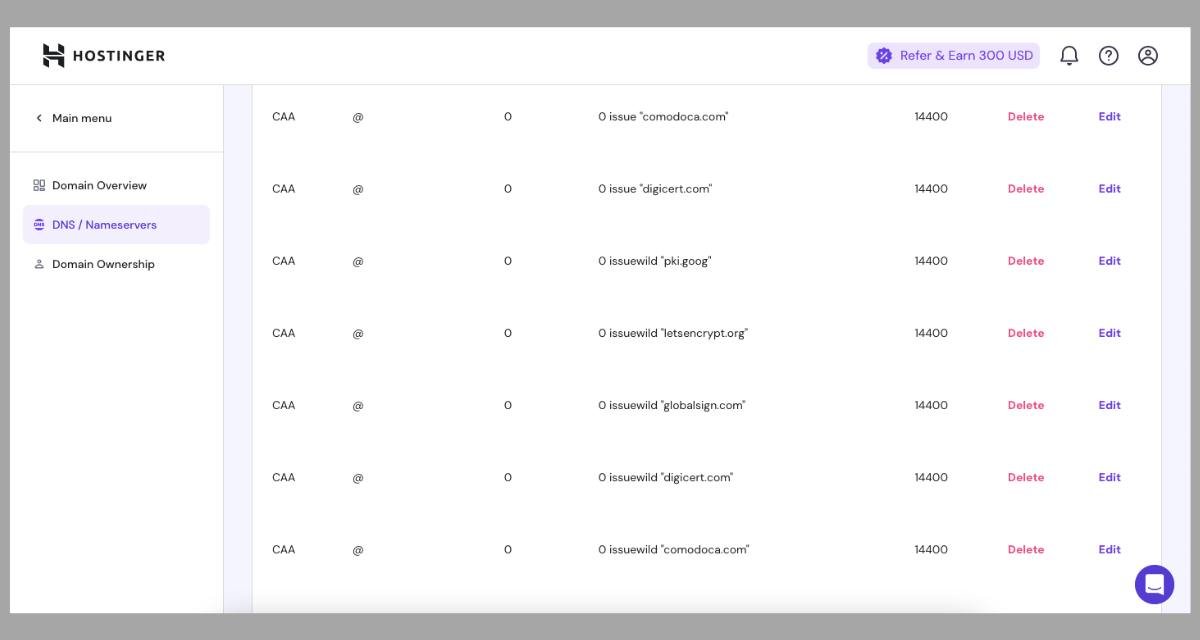Delete the issuewild "globalsign.com" record
The height and width of the screenshot is (640, 1200).
pos(1025,405)
